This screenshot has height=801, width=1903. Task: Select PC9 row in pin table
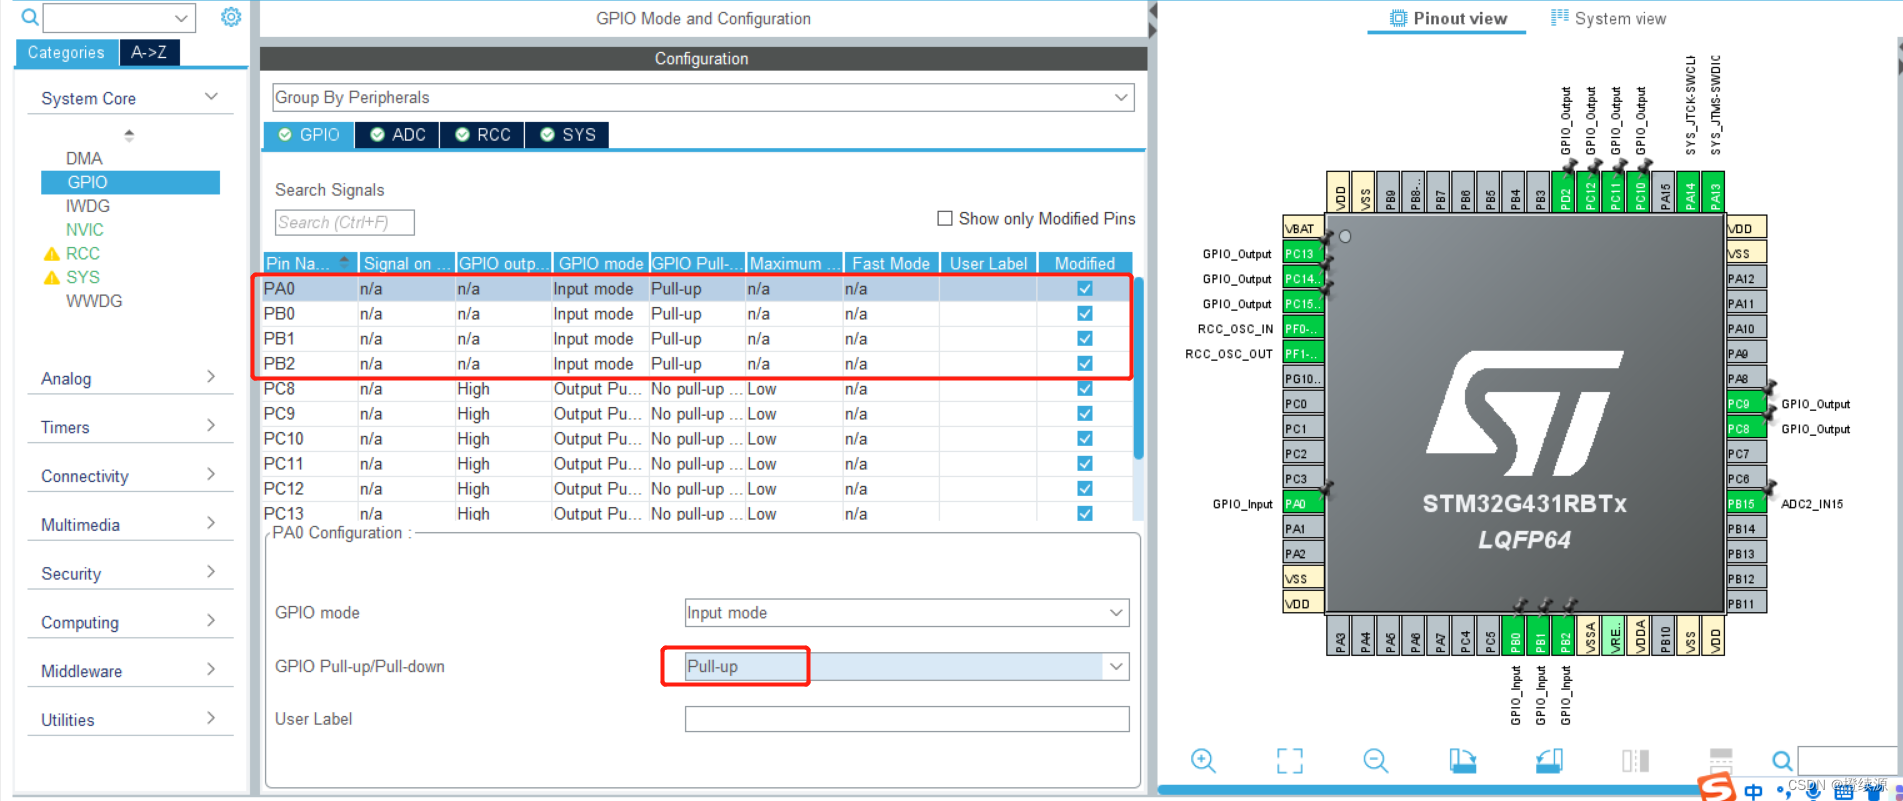click(696, 414)
